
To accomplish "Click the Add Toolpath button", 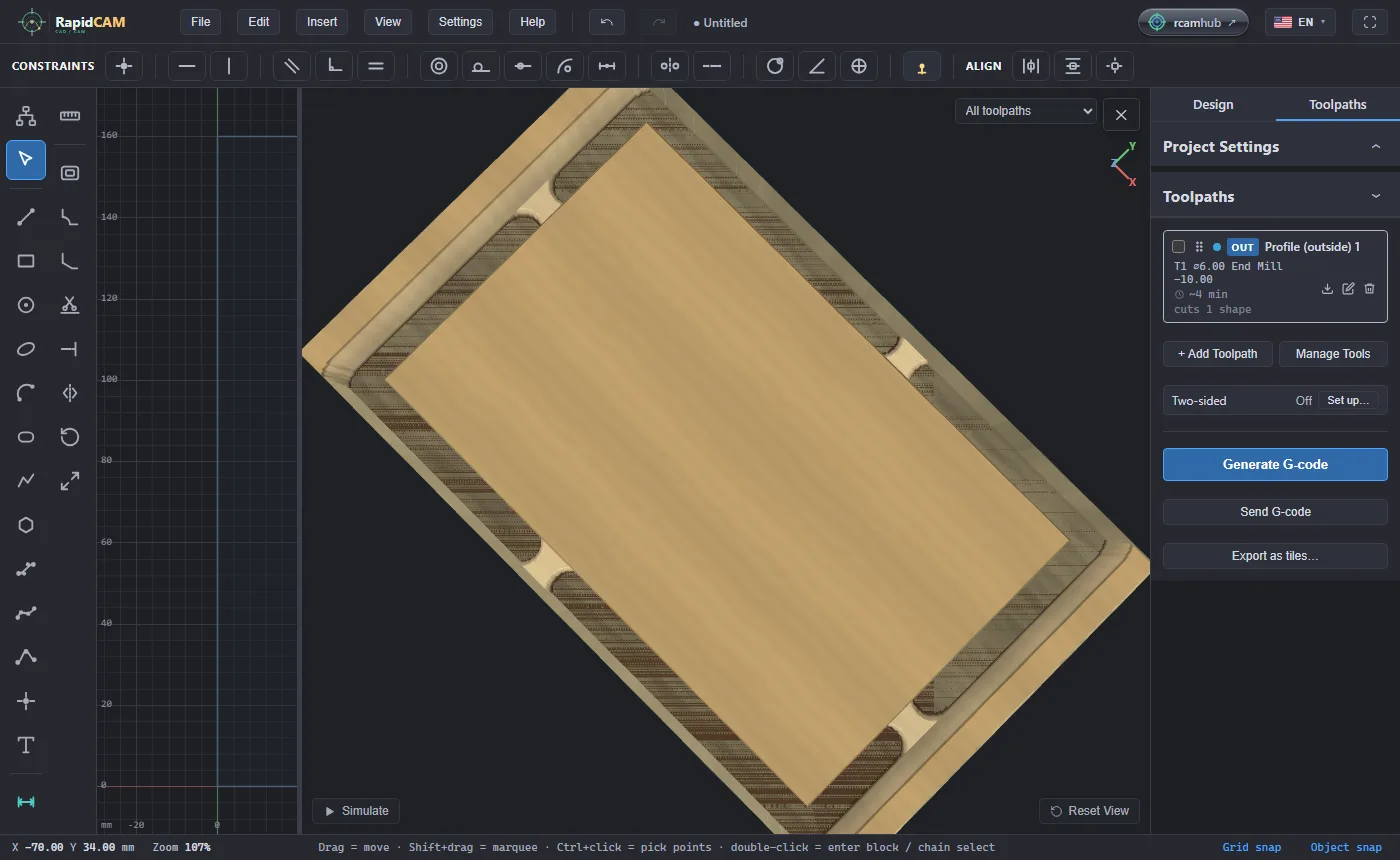I will click(1217, 354).
